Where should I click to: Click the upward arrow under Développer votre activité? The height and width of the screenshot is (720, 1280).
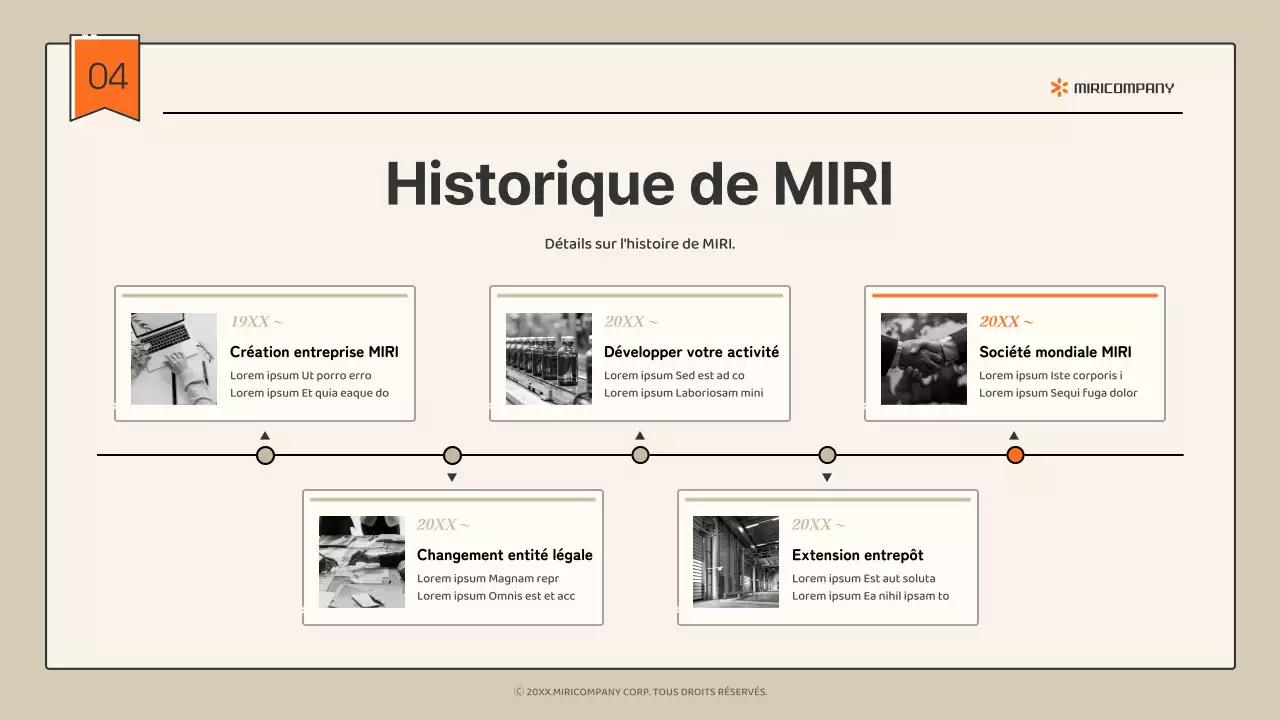click(640, 434)
